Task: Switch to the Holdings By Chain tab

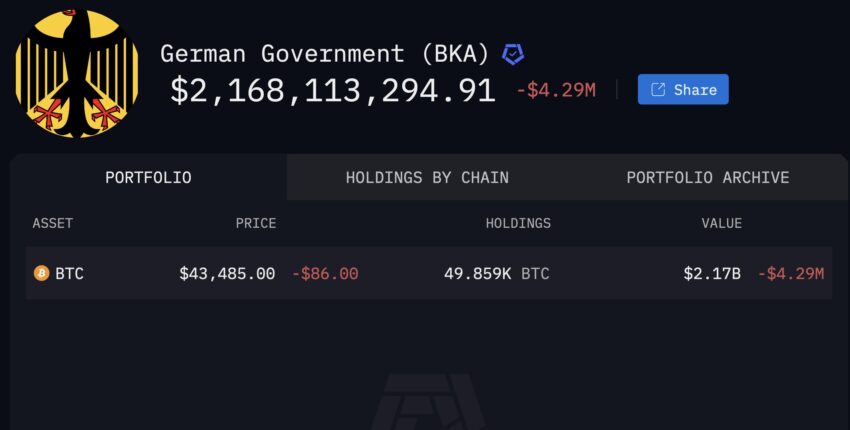Action: pos(427,177)
